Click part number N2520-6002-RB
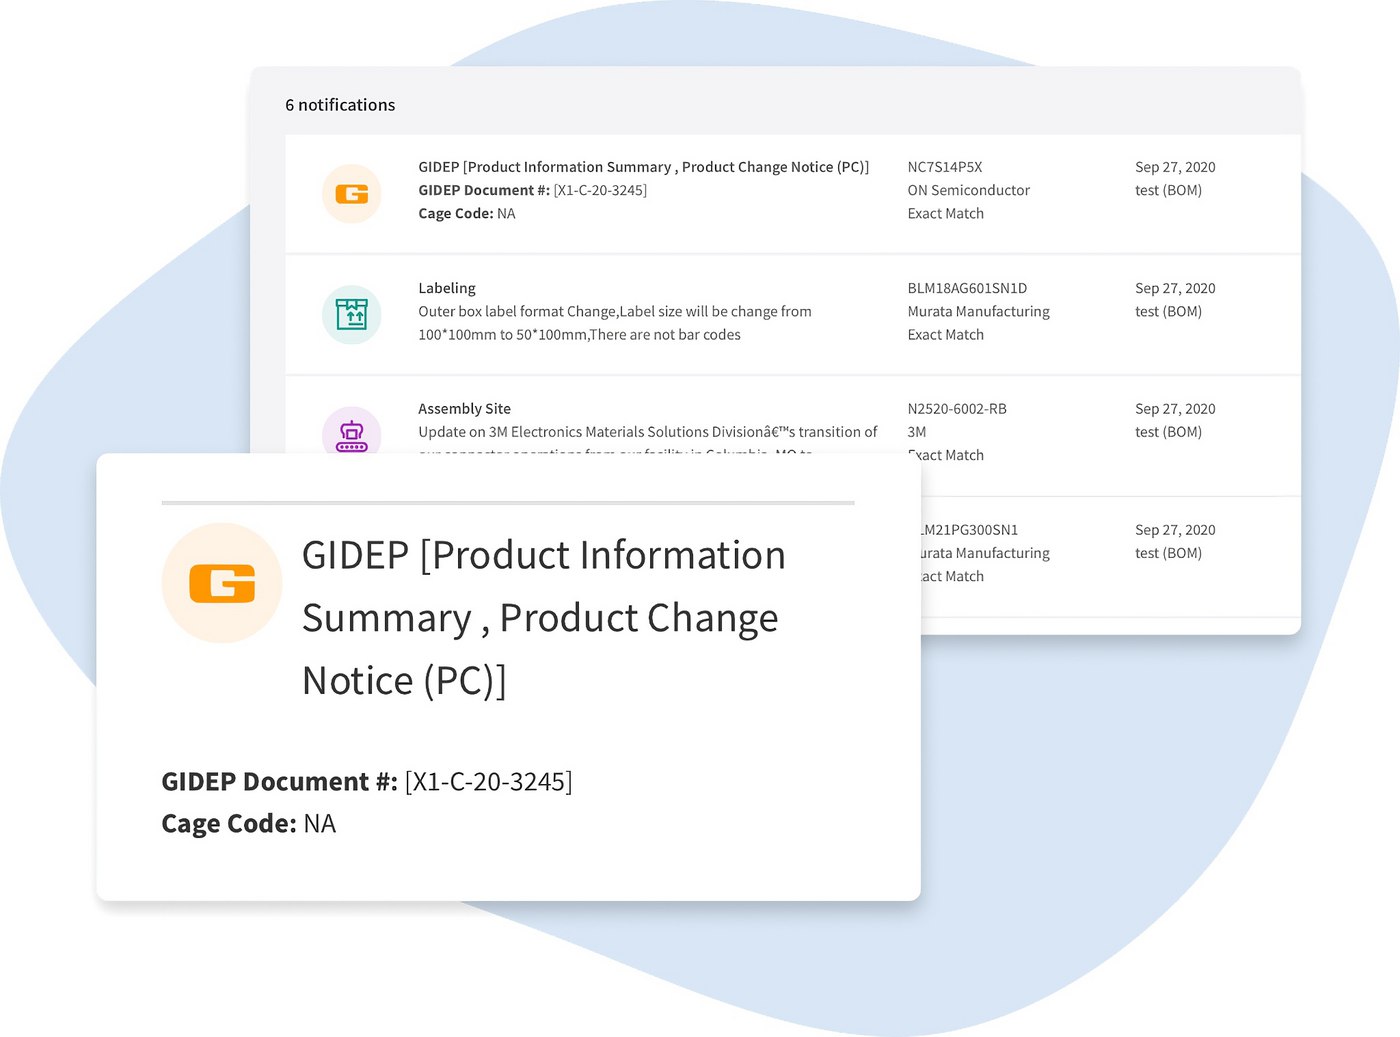Image resolution: width=1400 pixels, height=1037 pixels. click(x=957, y=409)
